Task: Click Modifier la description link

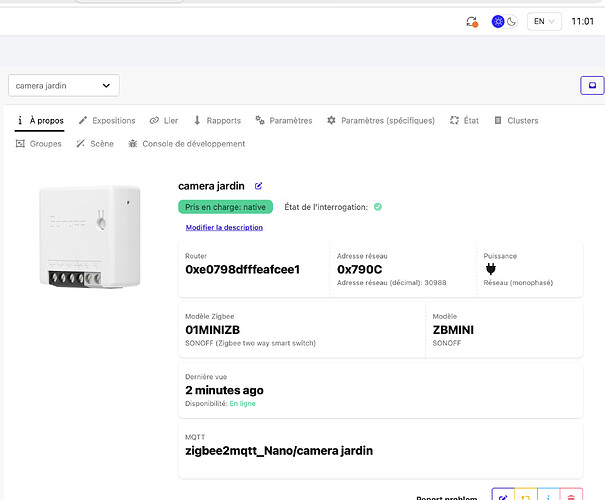Action: click(224, 228)
